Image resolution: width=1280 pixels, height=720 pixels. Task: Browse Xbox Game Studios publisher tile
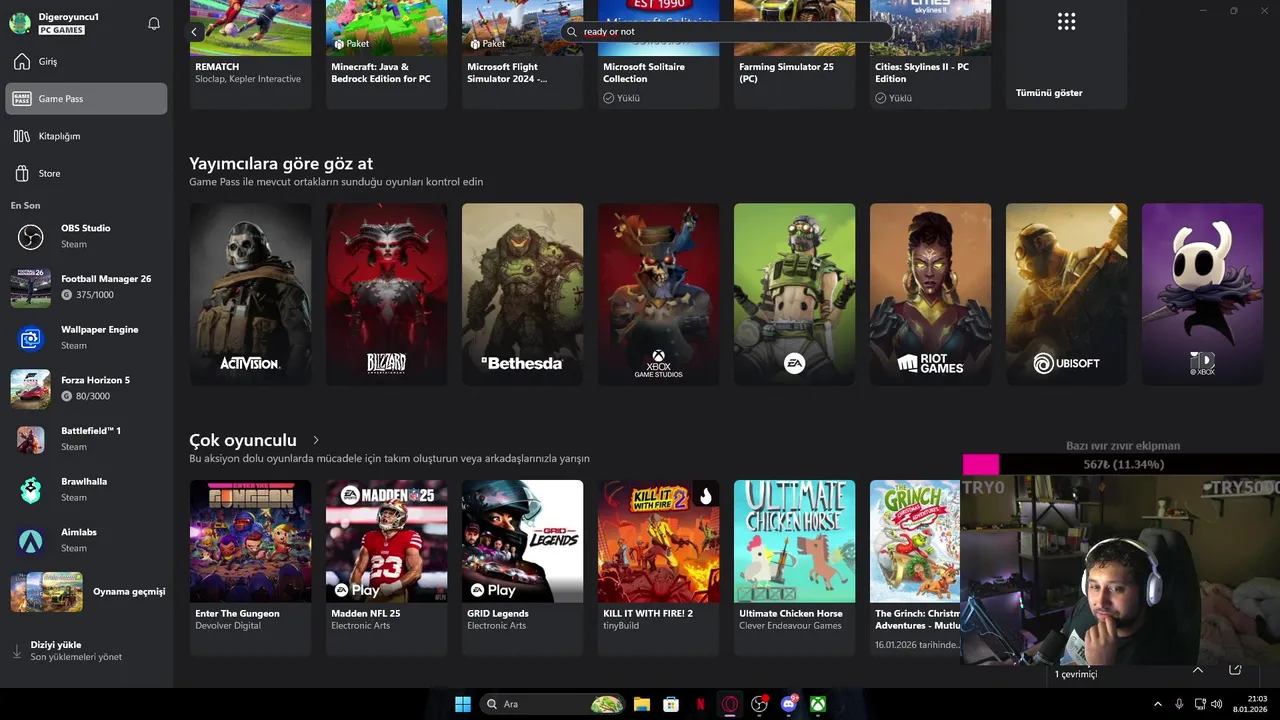(658, 294)
